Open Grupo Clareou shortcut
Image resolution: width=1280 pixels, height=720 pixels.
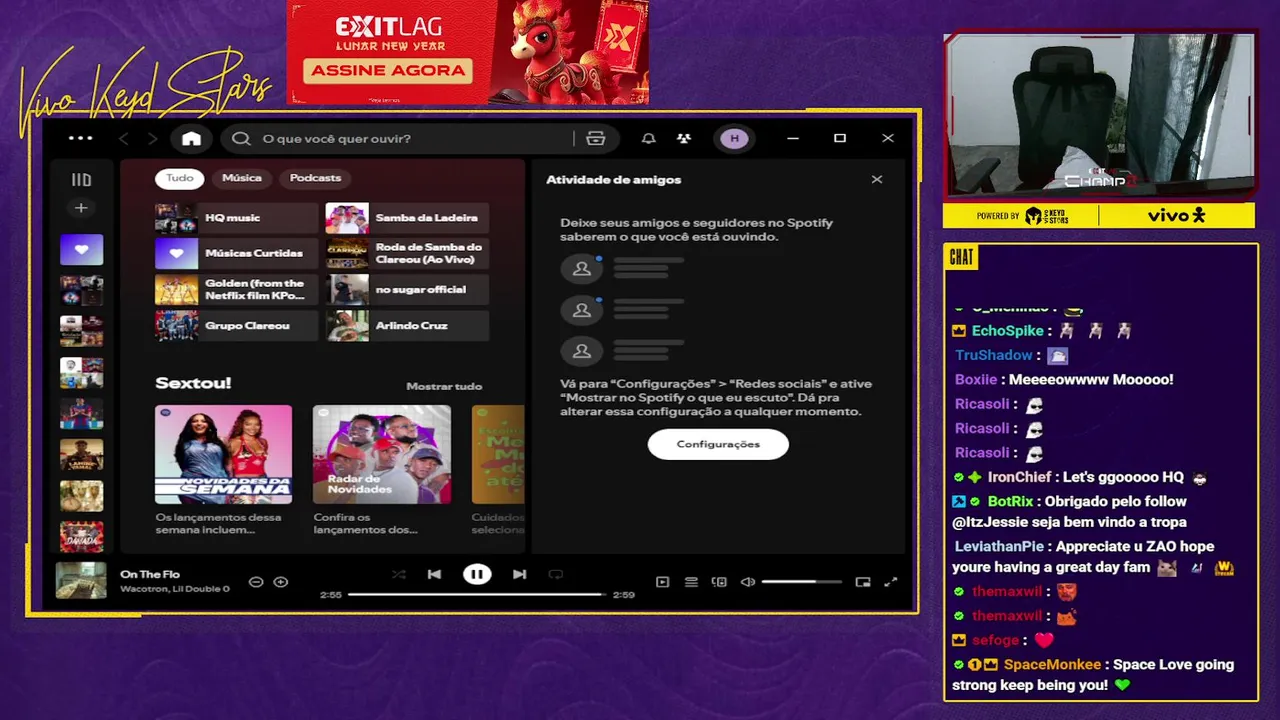click(236, 326)
